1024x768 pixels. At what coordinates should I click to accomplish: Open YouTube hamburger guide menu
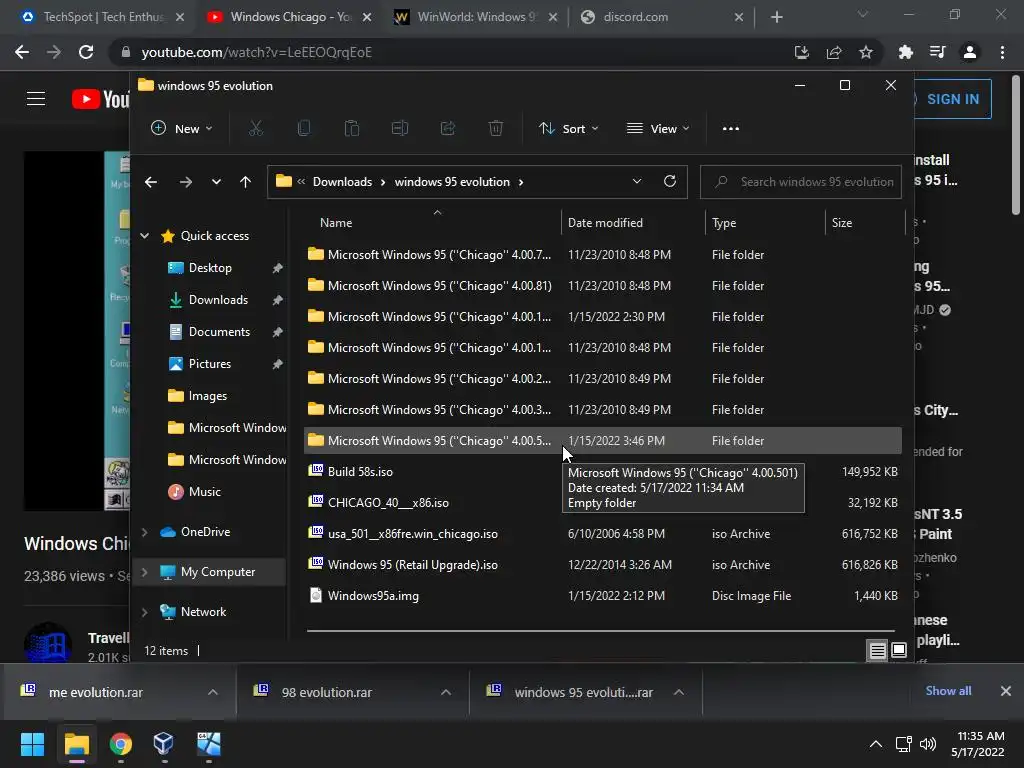[x=36, y=99]
